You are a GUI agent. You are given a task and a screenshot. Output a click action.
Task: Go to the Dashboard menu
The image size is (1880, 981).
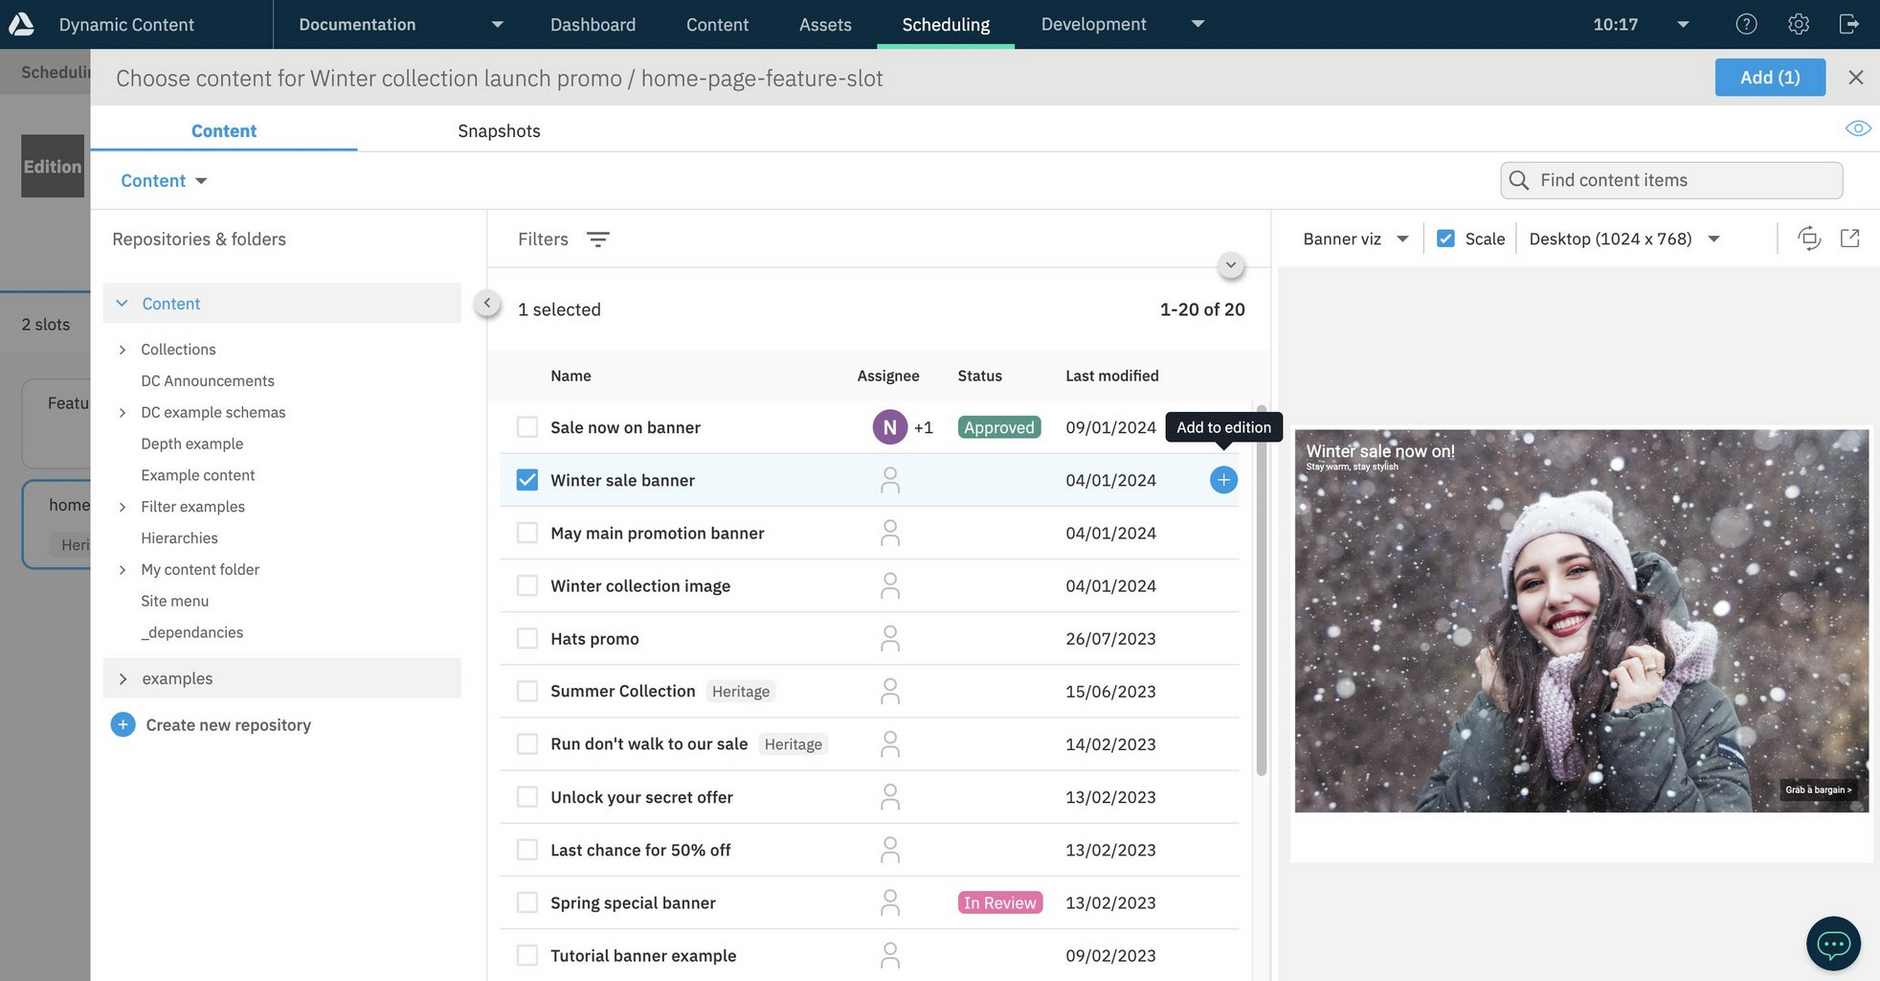(593, 24)
